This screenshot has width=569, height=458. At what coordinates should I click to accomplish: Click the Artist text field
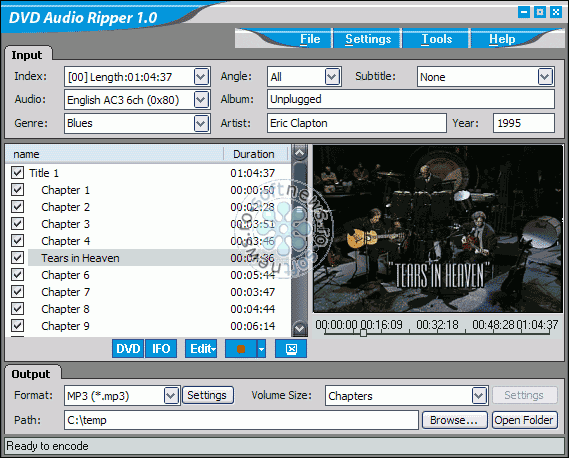pos(357,123)
